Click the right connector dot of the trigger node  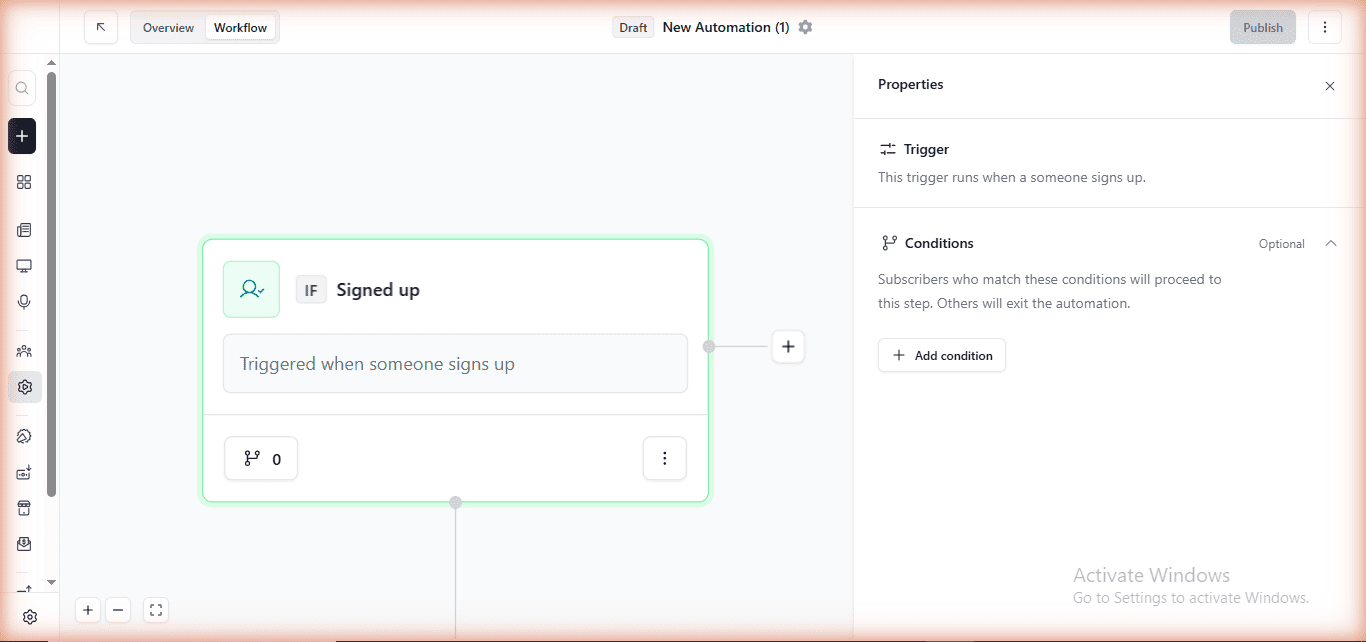click(x=709, y=346)
